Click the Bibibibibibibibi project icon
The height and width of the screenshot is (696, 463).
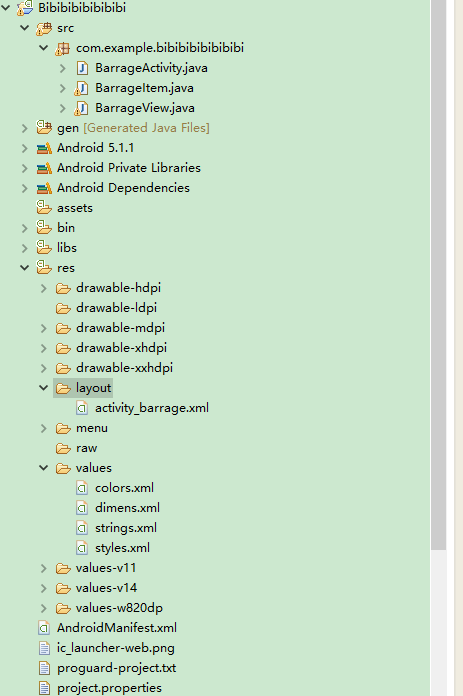click(x=25, y=8)
